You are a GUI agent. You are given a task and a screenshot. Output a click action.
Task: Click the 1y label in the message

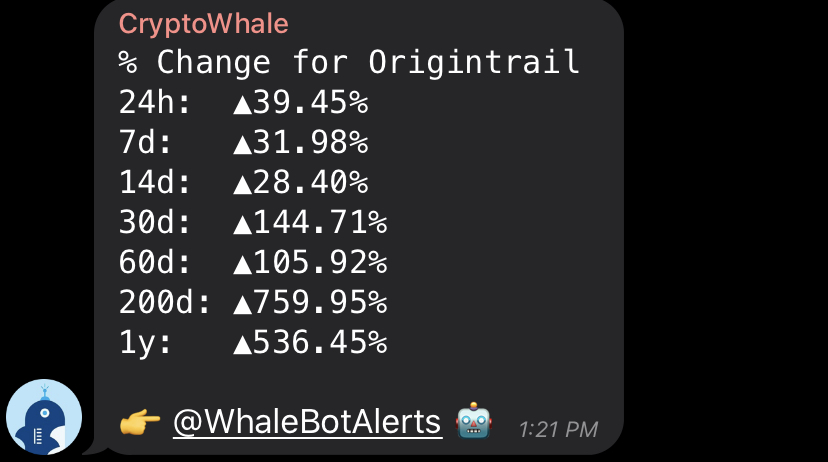[145, 343]
